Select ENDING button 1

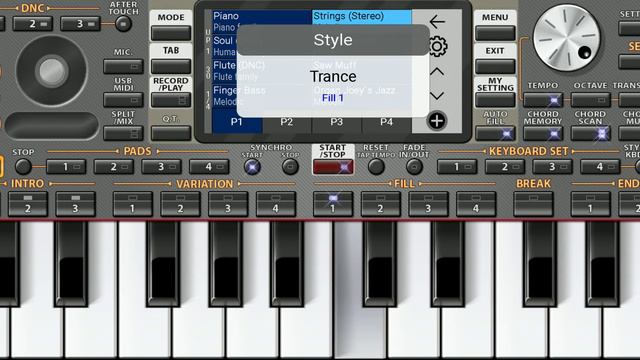coord(591,204)
